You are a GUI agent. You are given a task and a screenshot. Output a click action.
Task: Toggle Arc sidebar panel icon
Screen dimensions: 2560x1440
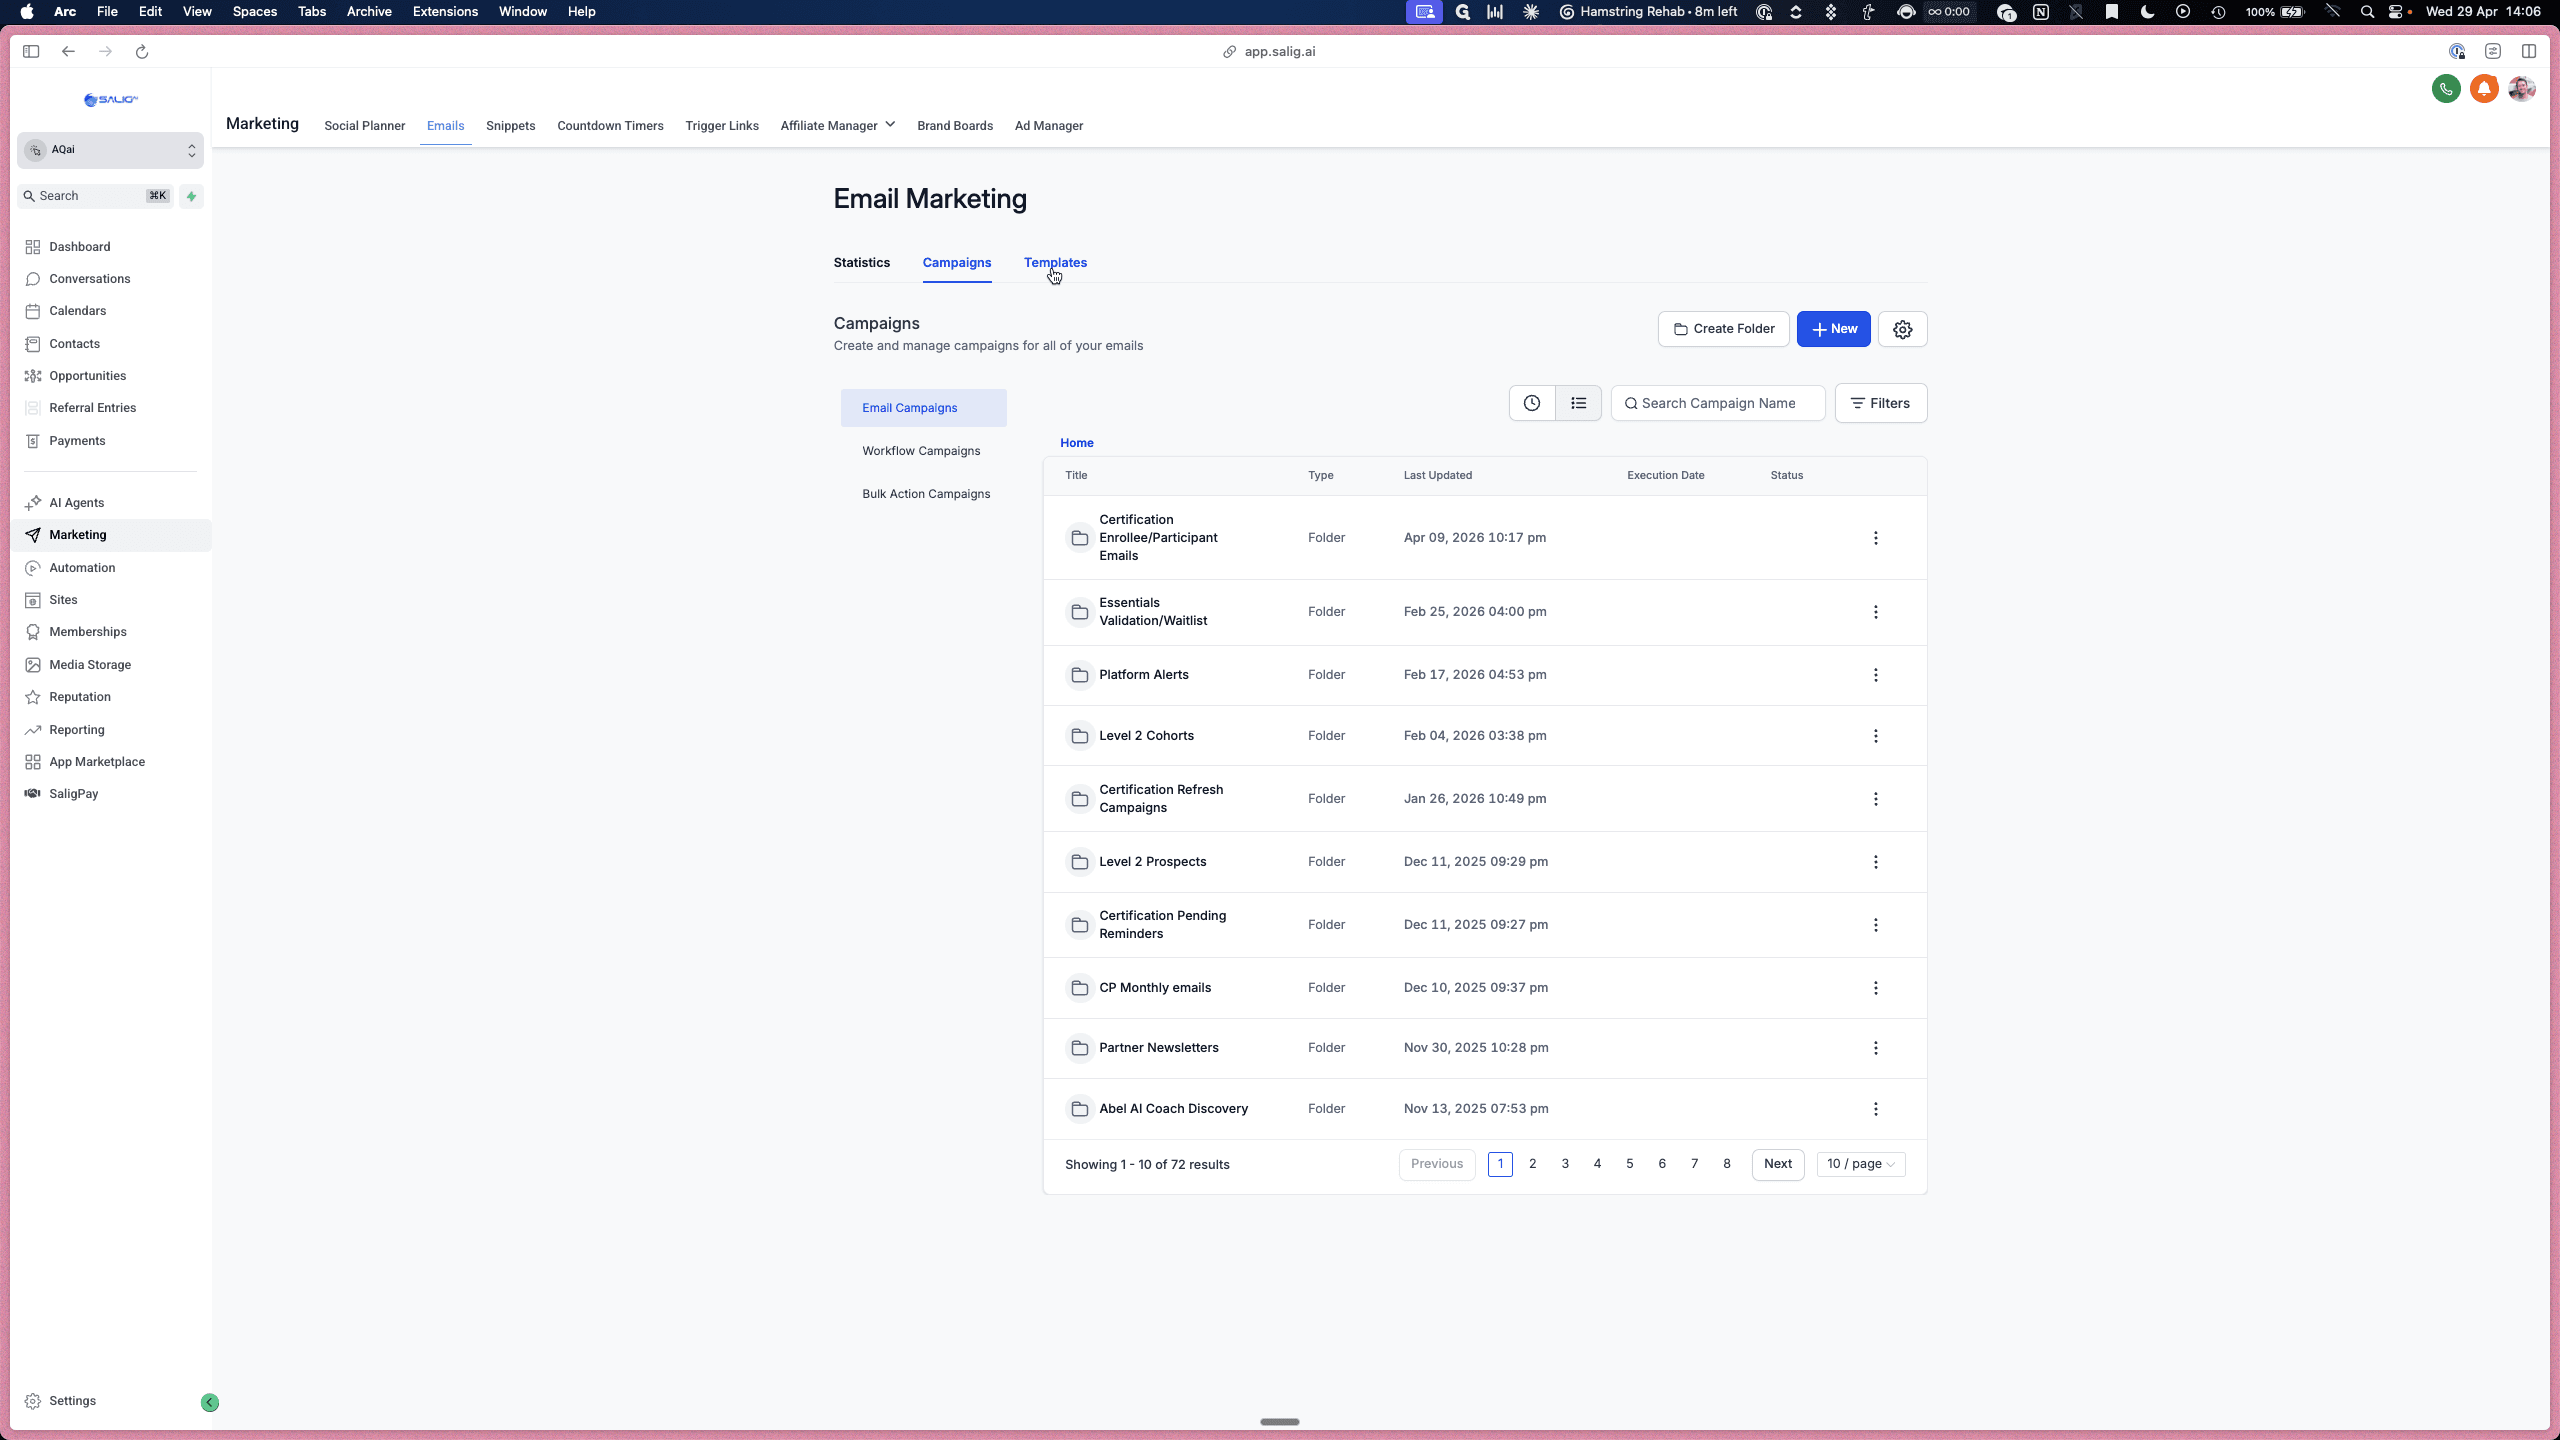(x=31, y=52)
